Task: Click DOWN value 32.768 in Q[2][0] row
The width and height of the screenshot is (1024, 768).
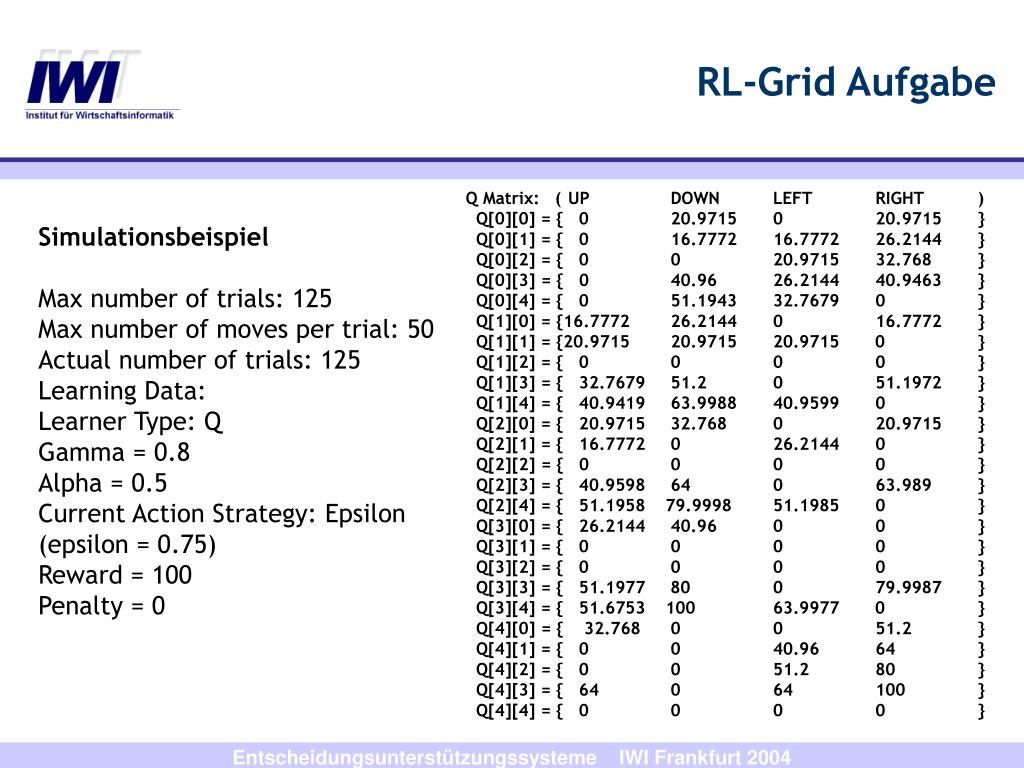Action: point(698,424)
